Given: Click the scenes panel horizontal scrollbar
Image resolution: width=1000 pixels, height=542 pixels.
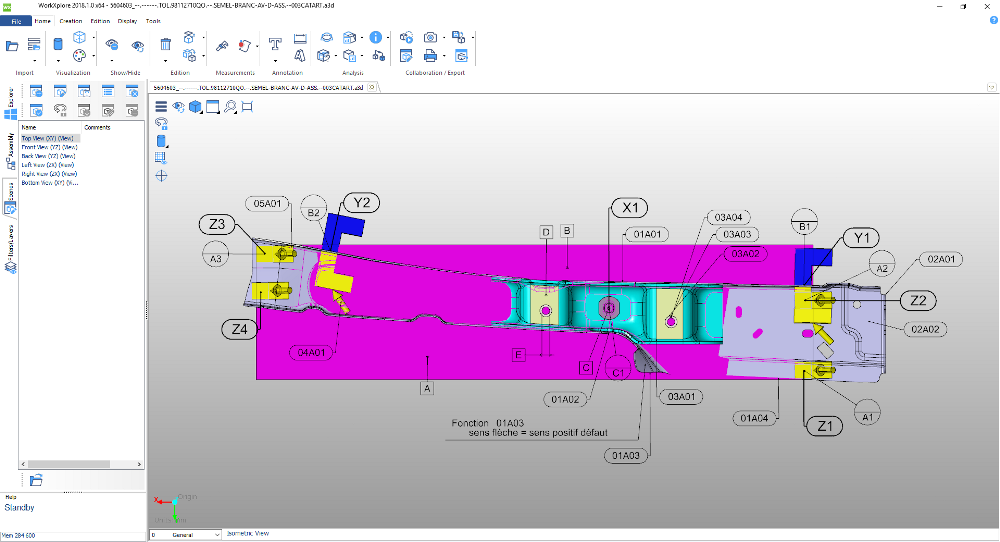Looking at the screenshot, I should tap(81, 464).
